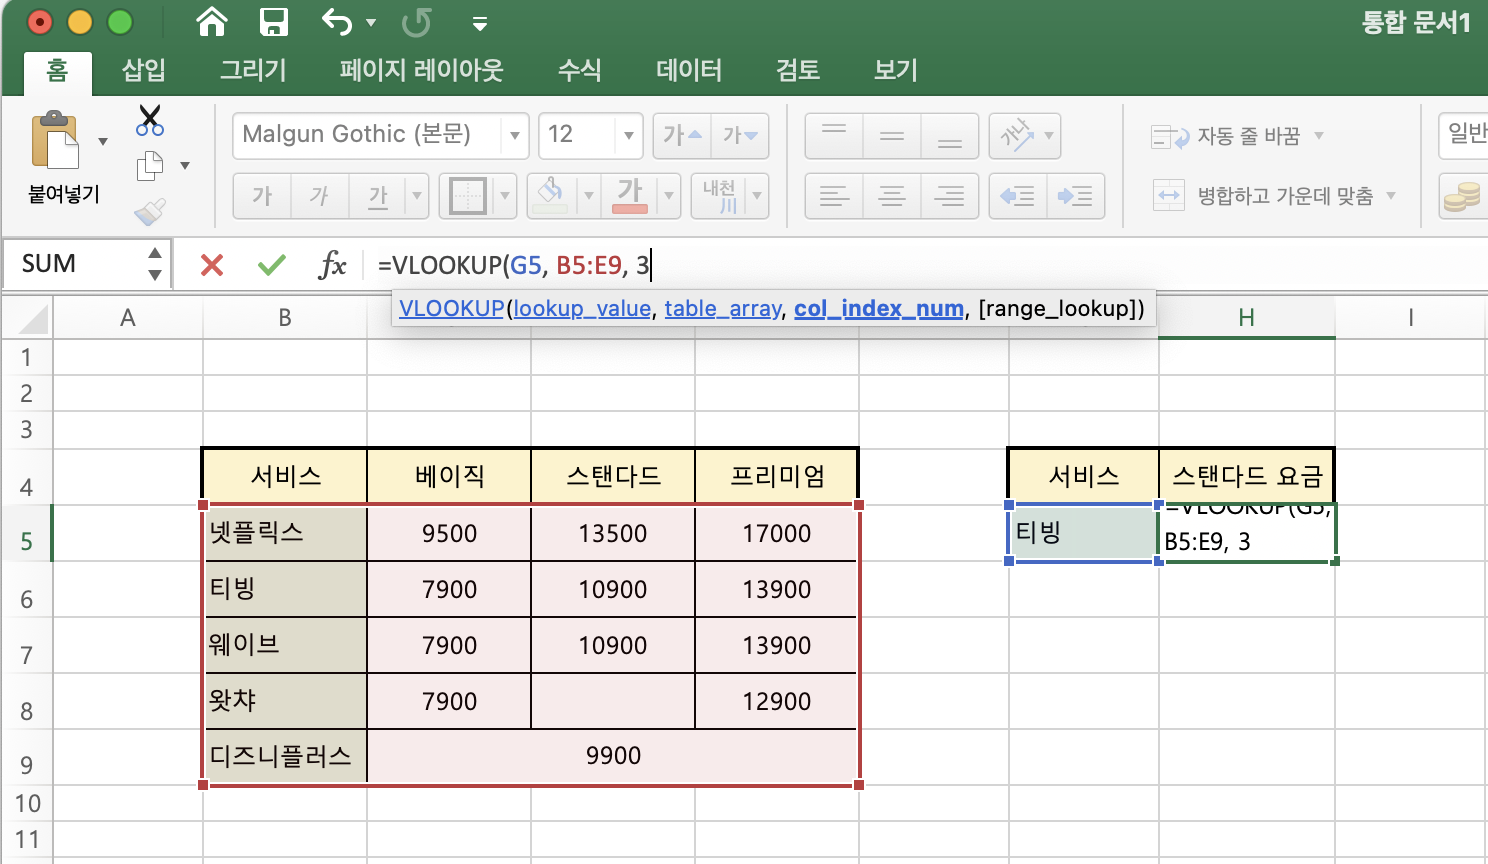The height and width of the screenshot is (864, 1488).
Task: Click the Redo arrow icon
Action: coord(416,21)
